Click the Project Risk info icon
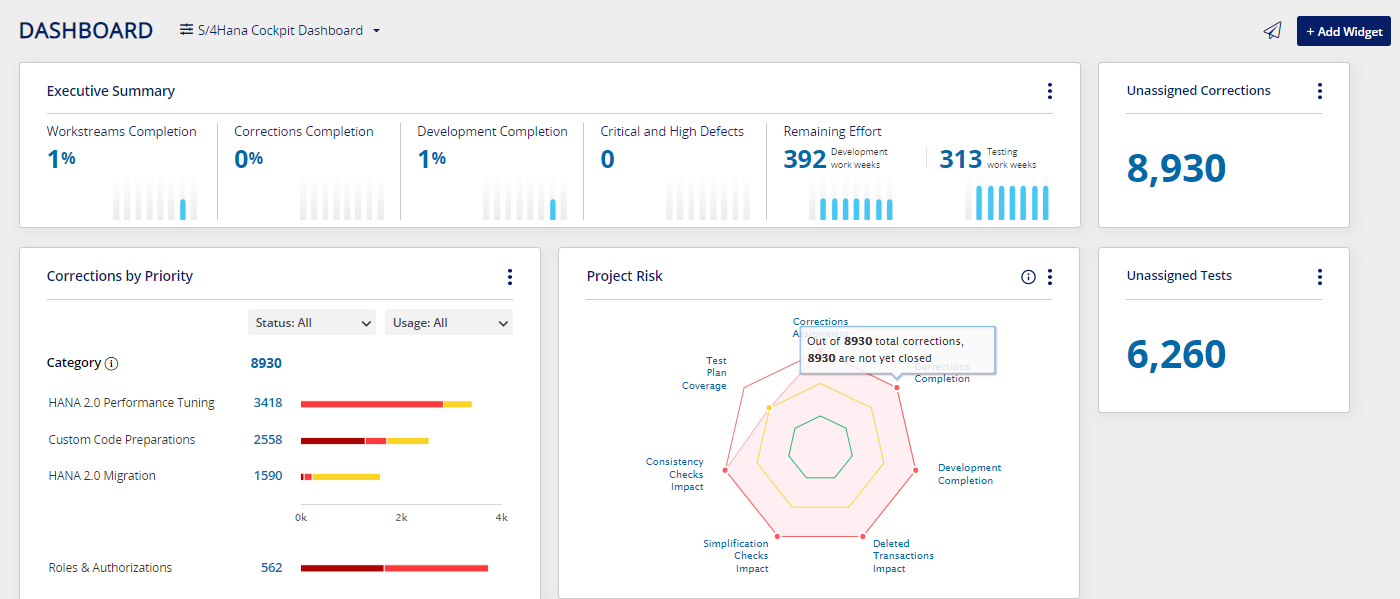1400x599 pixels. point(1028,277)
